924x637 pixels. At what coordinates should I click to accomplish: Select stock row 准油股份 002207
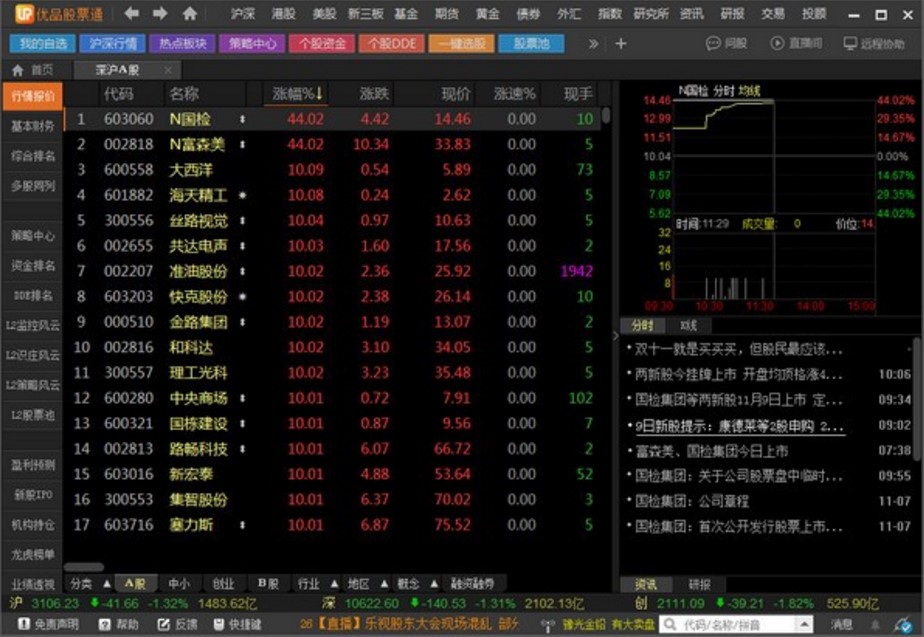click(x=333, y=271)
